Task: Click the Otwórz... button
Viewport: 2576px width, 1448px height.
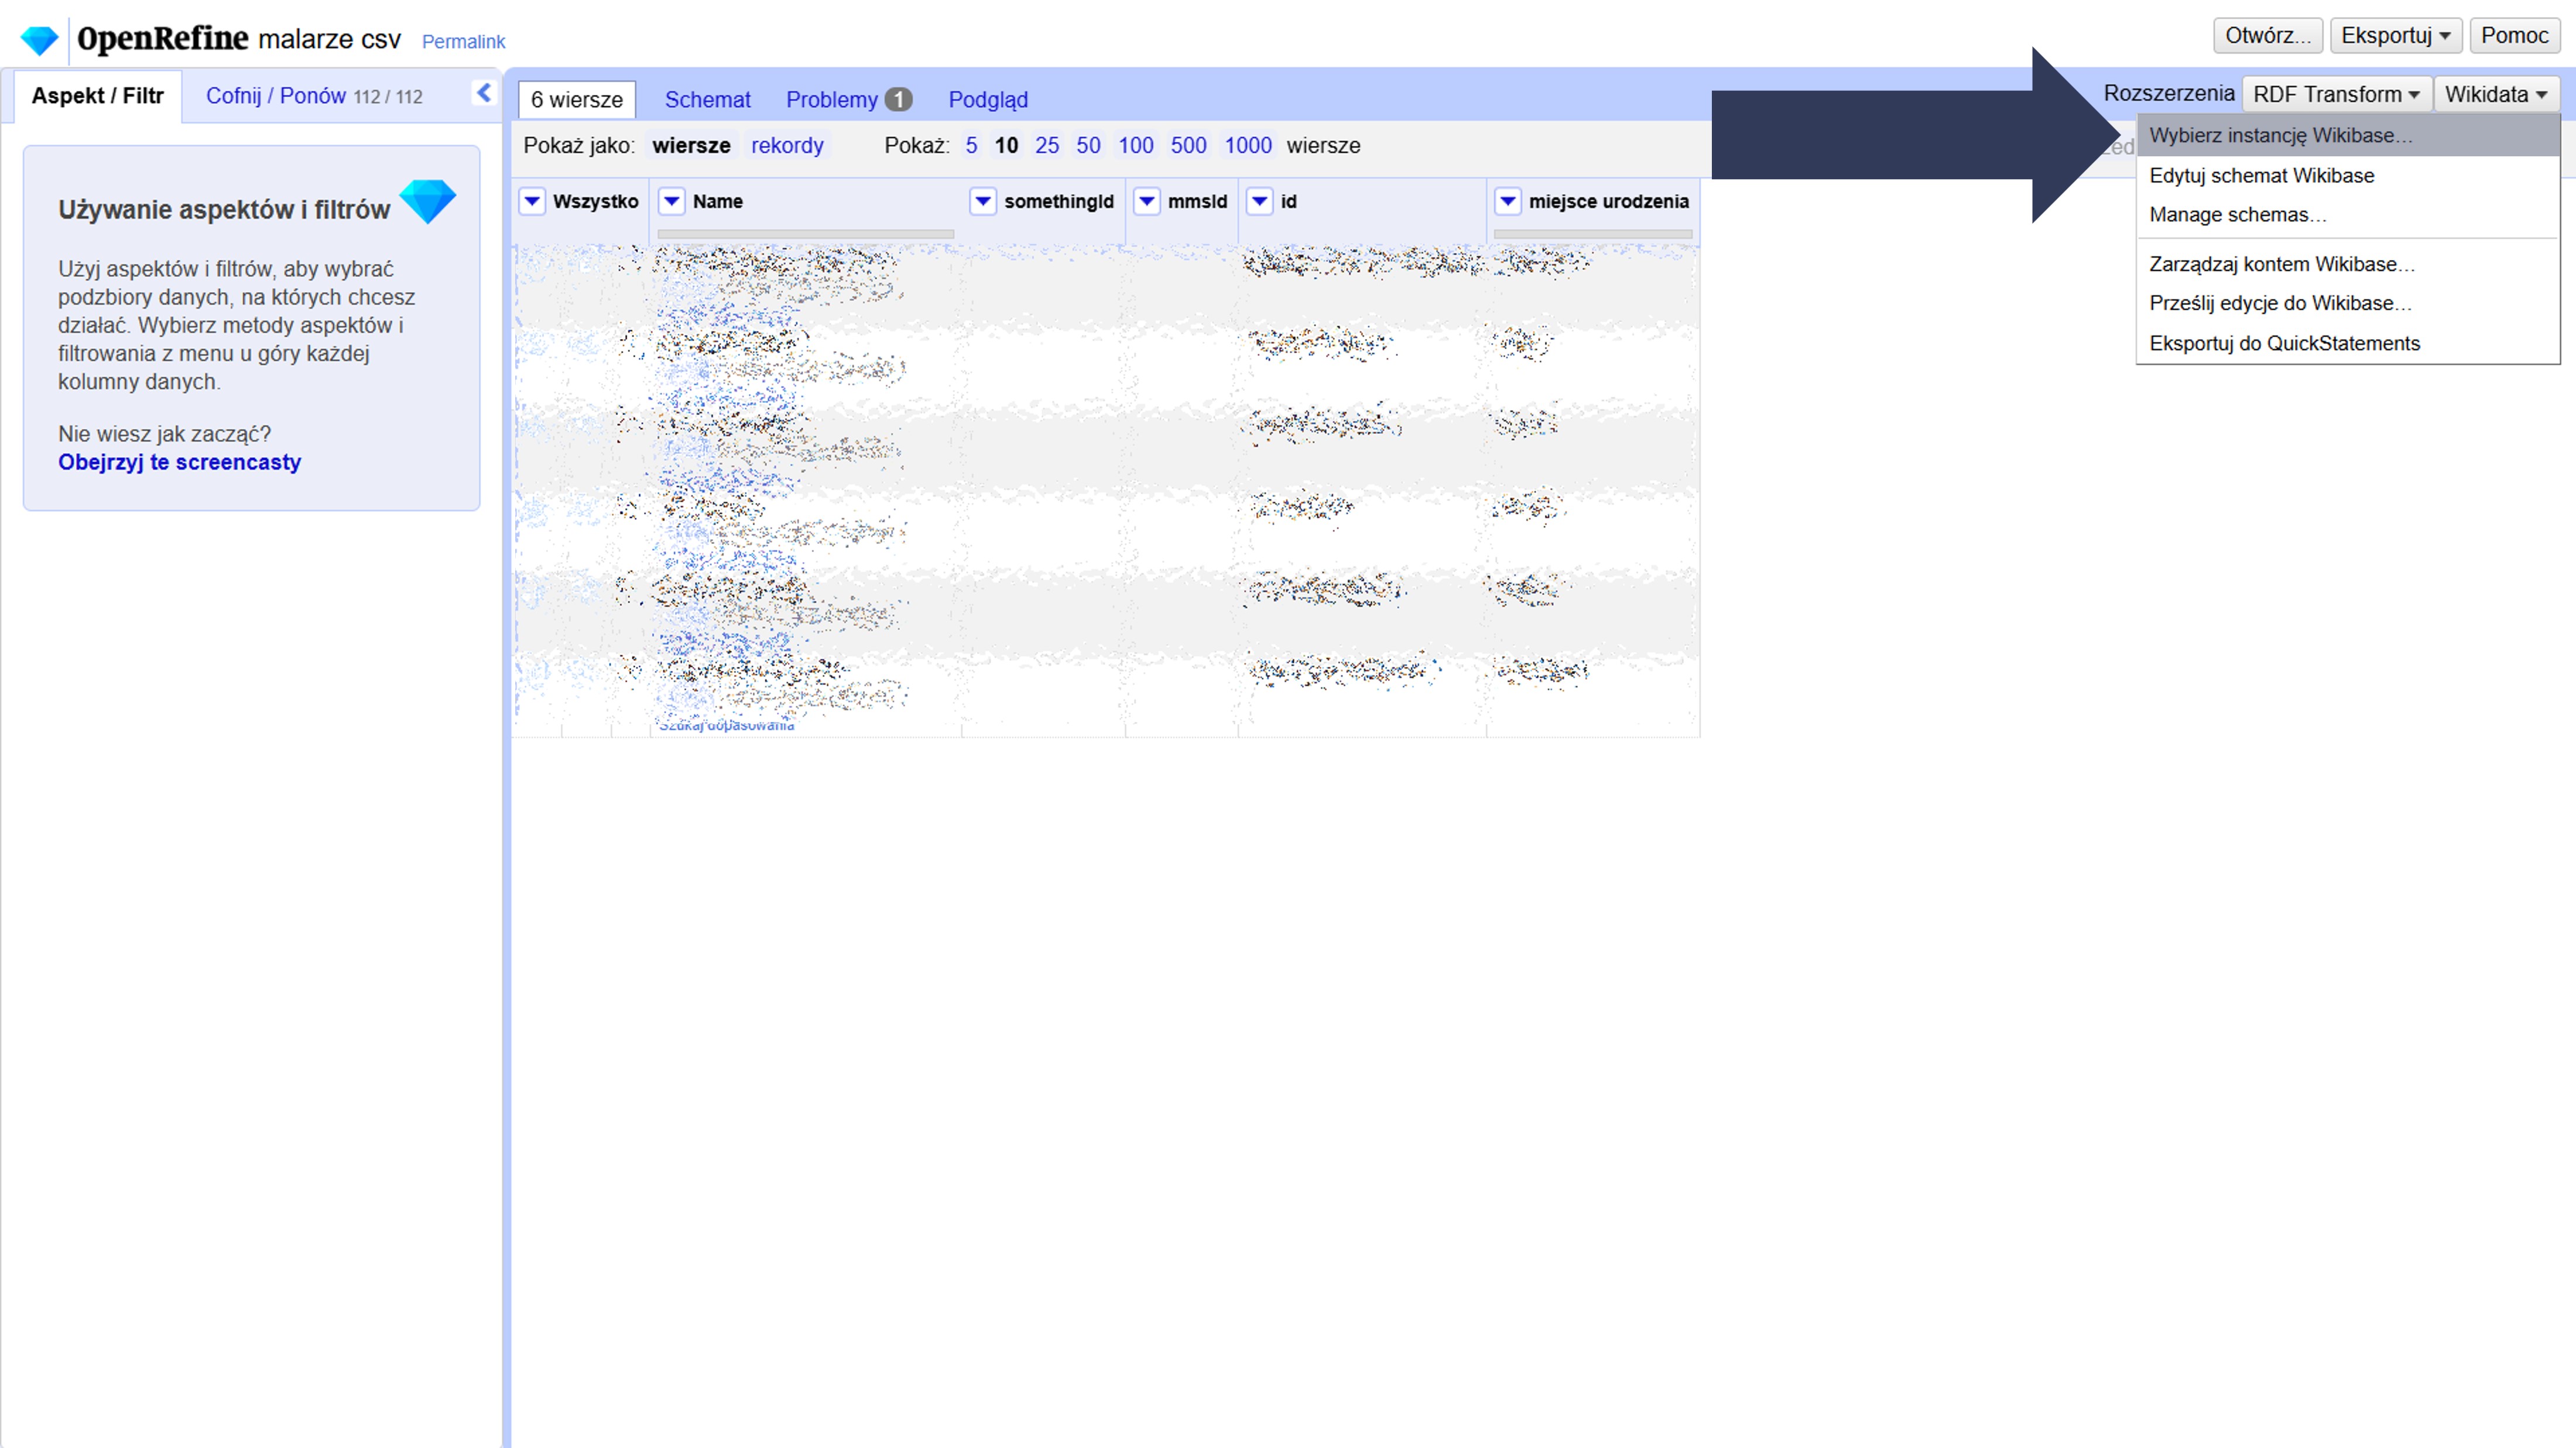Action: click(2267, 36)
